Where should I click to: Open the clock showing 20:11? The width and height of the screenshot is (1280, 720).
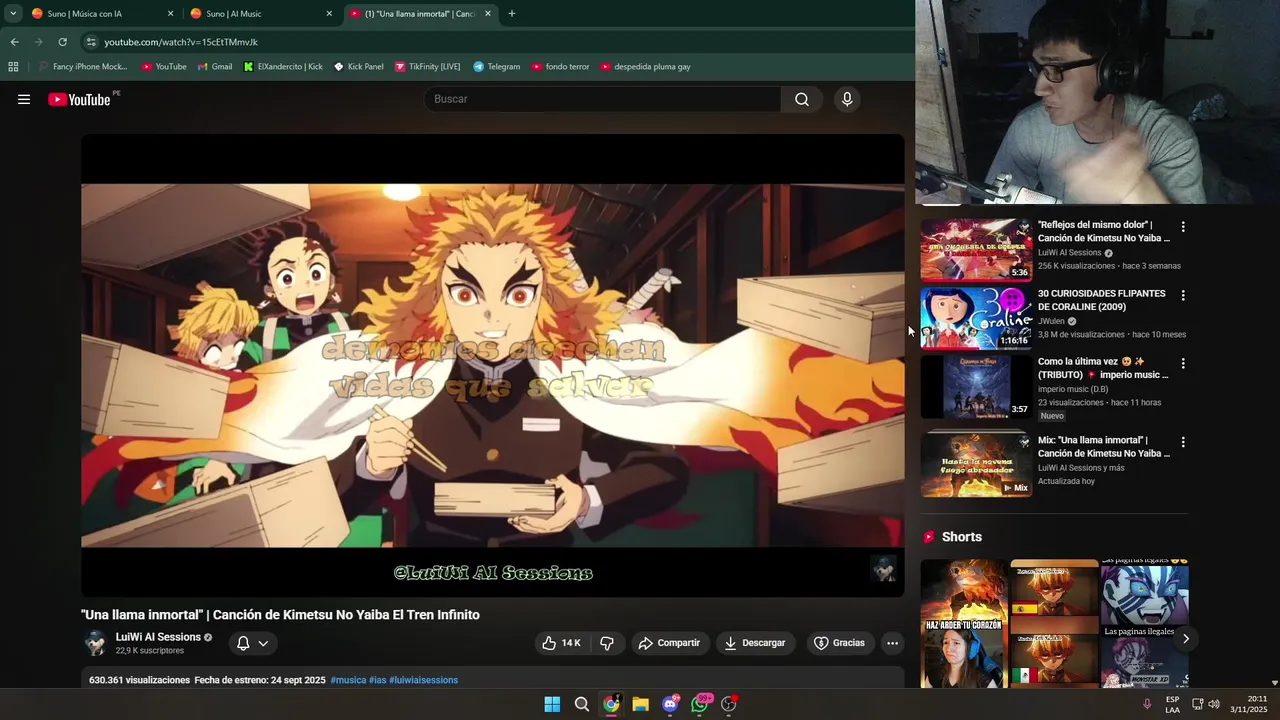point(1249,704)
